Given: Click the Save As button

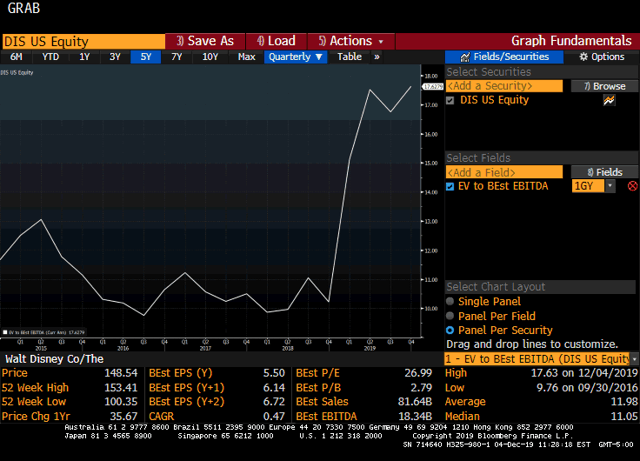Looking at the screenshot, I should [x=205, y=41].
